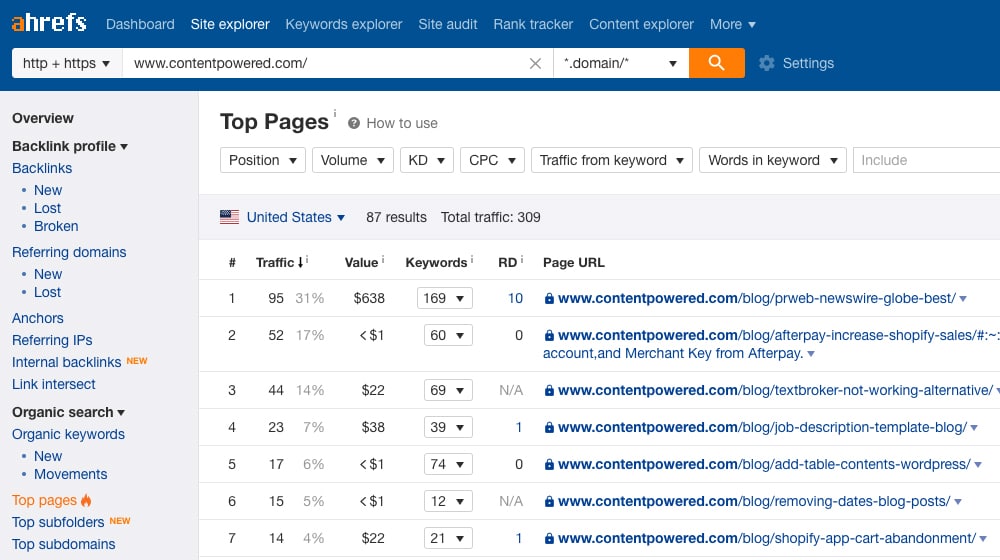
Task: Open the Position filter dropdown
Action: [x=263, y=160]
